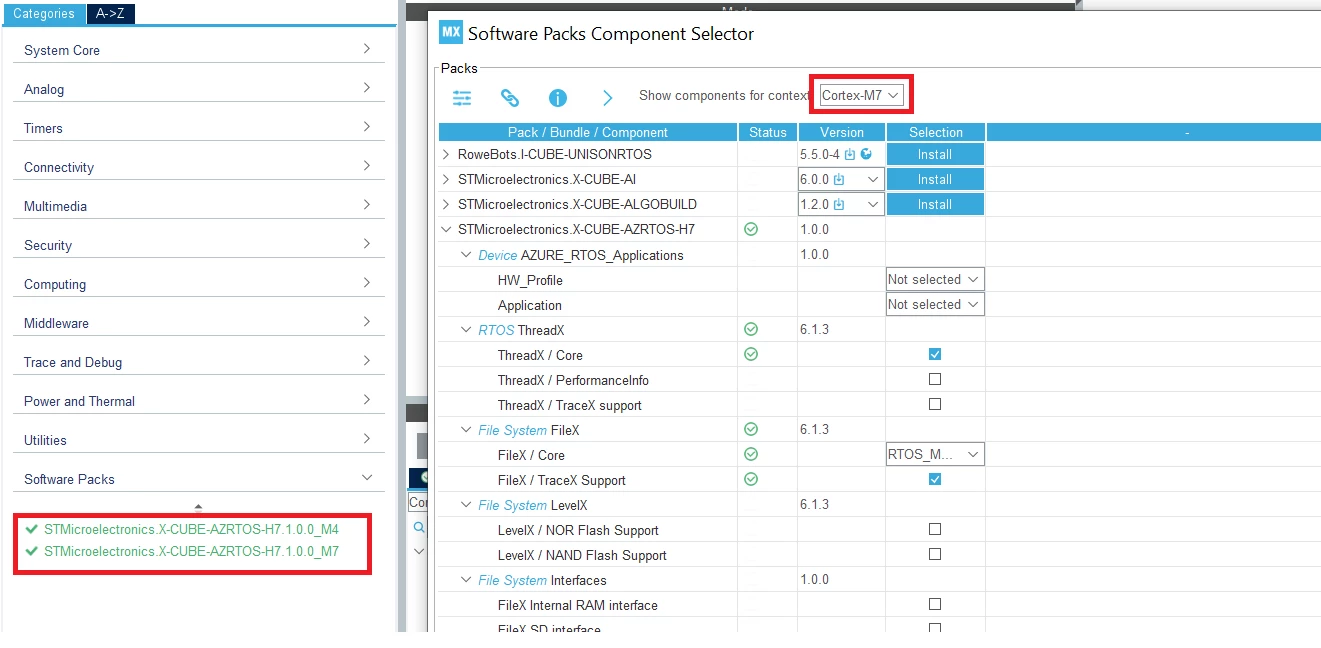Image resolution: width=1321 pixels, height=648 pixels.
Task: Open the Middleware category
Action: click(x=198, y=323)
